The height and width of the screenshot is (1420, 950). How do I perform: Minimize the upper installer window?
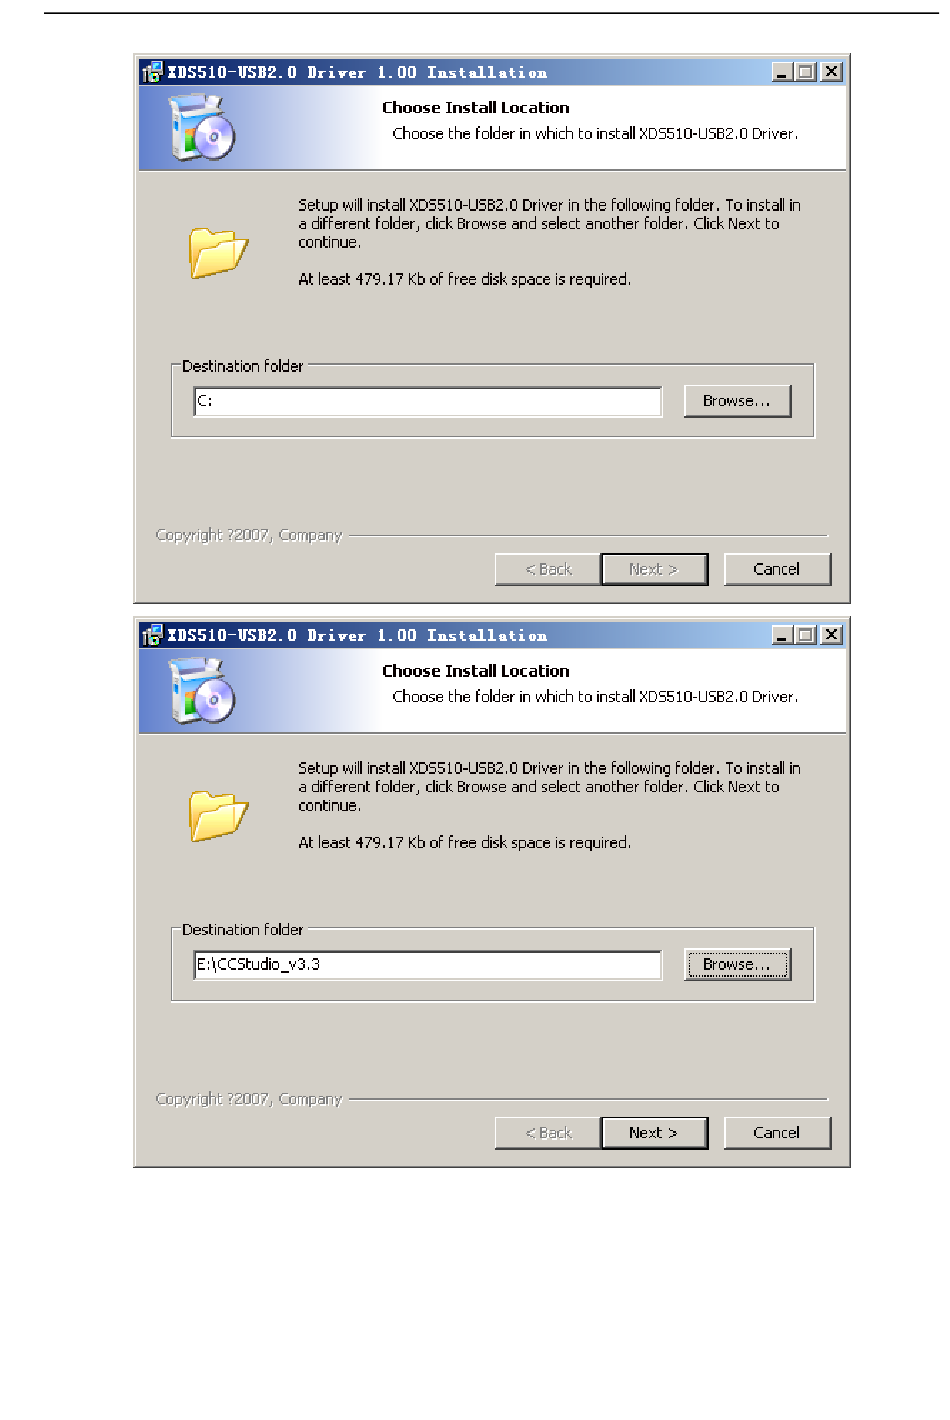click(x=782, y=72)
